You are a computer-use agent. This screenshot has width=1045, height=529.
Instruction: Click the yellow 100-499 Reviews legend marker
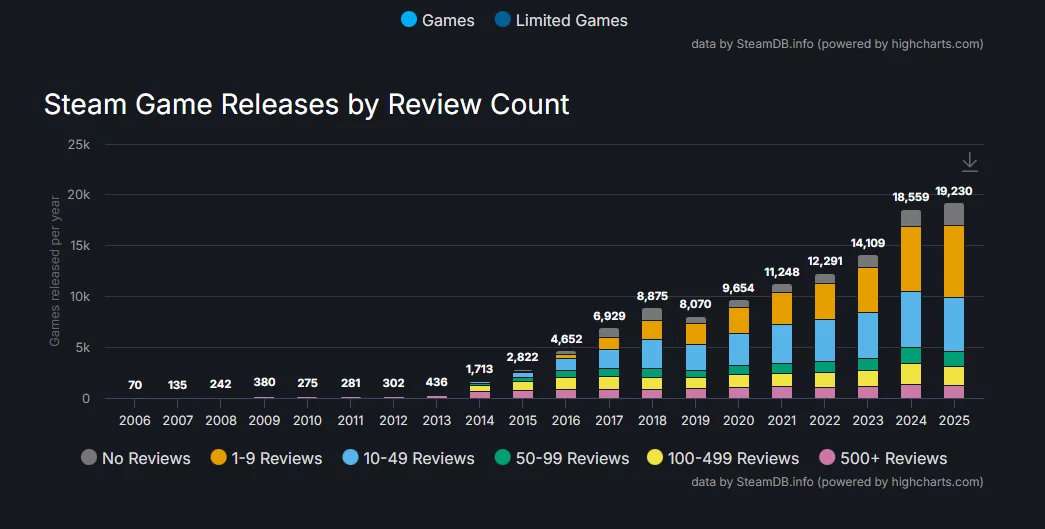pos(655,458)
